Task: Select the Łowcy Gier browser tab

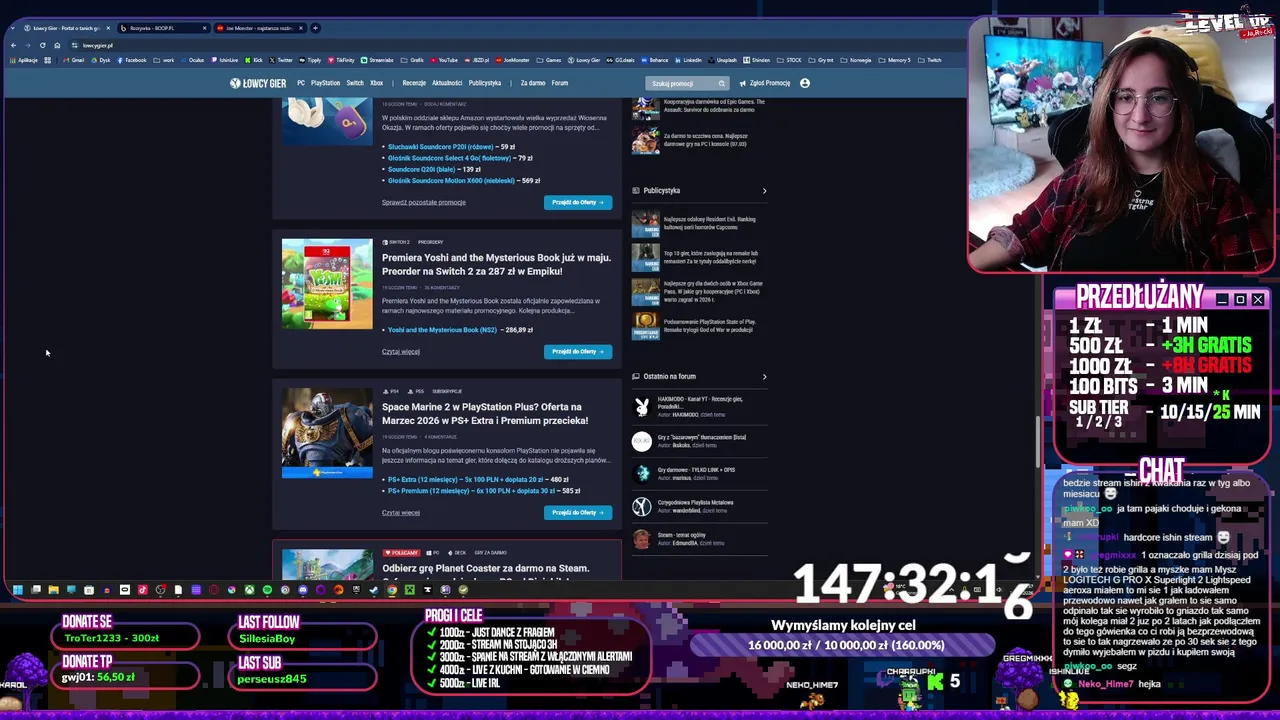Action: (x=67, y=28)
